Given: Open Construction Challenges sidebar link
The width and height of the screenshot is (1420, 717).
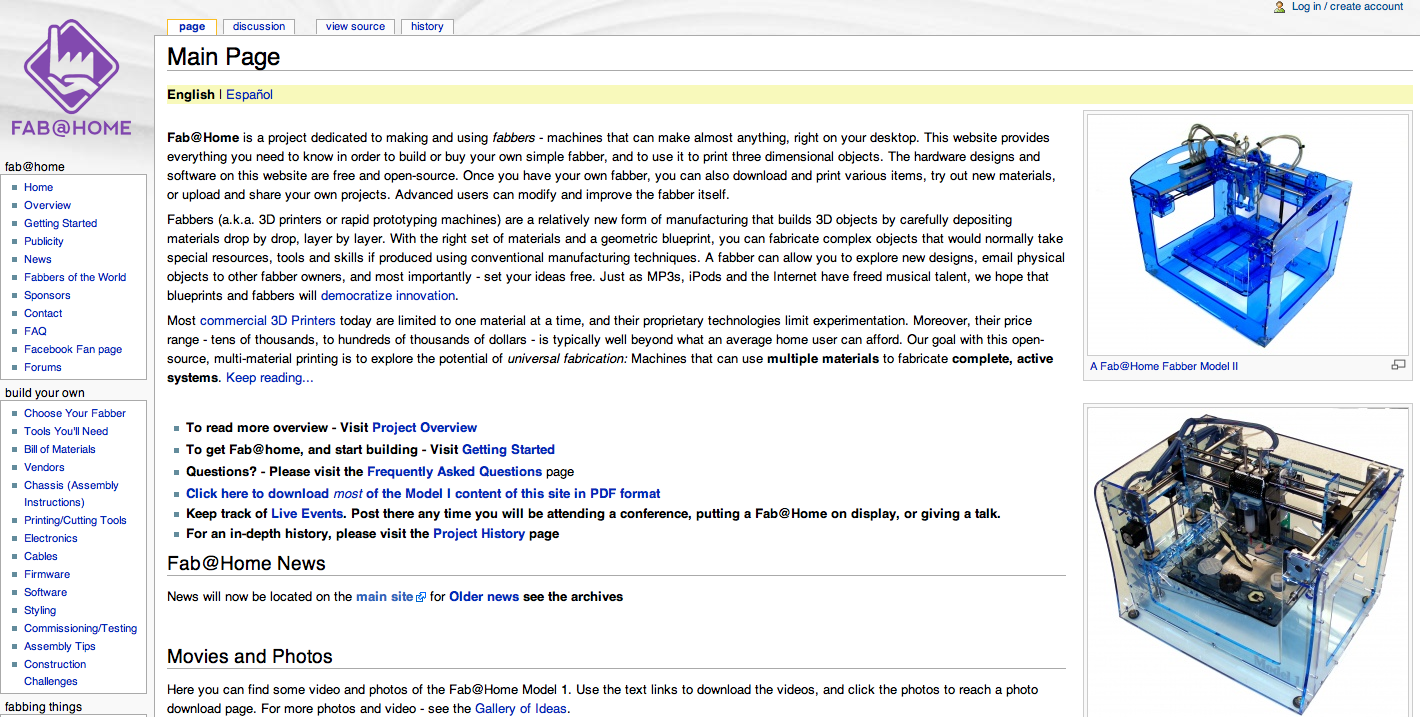Looking at the screenshot, I should [x=55, y=673].
